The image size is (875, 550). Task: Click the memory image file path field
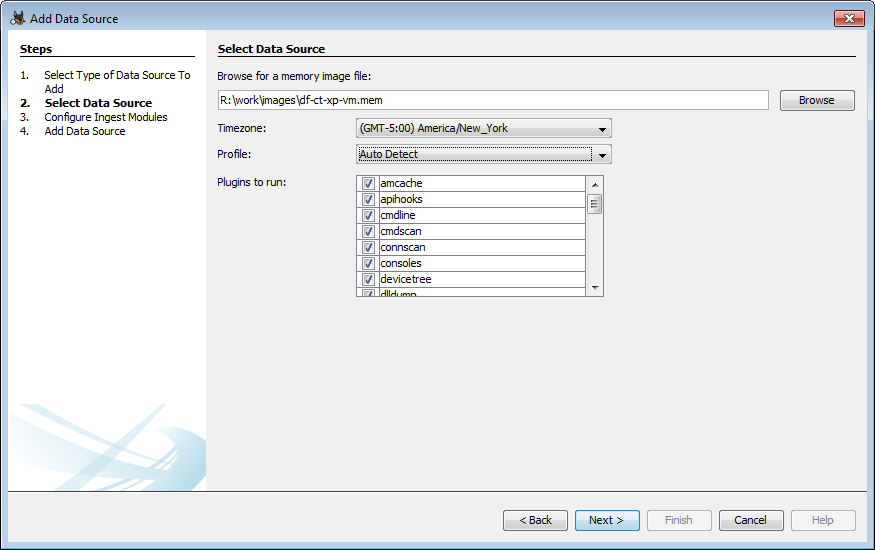pyautogui.click(x=492, y=101)
